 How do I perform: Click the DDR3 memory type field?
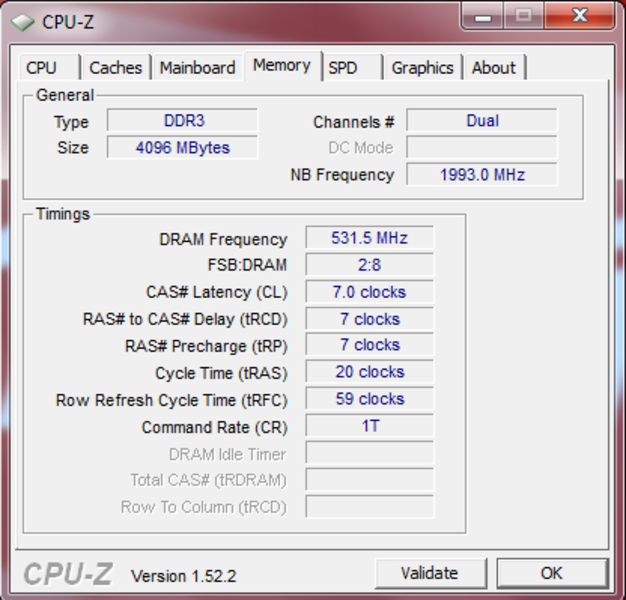click(x=182, y=120)
